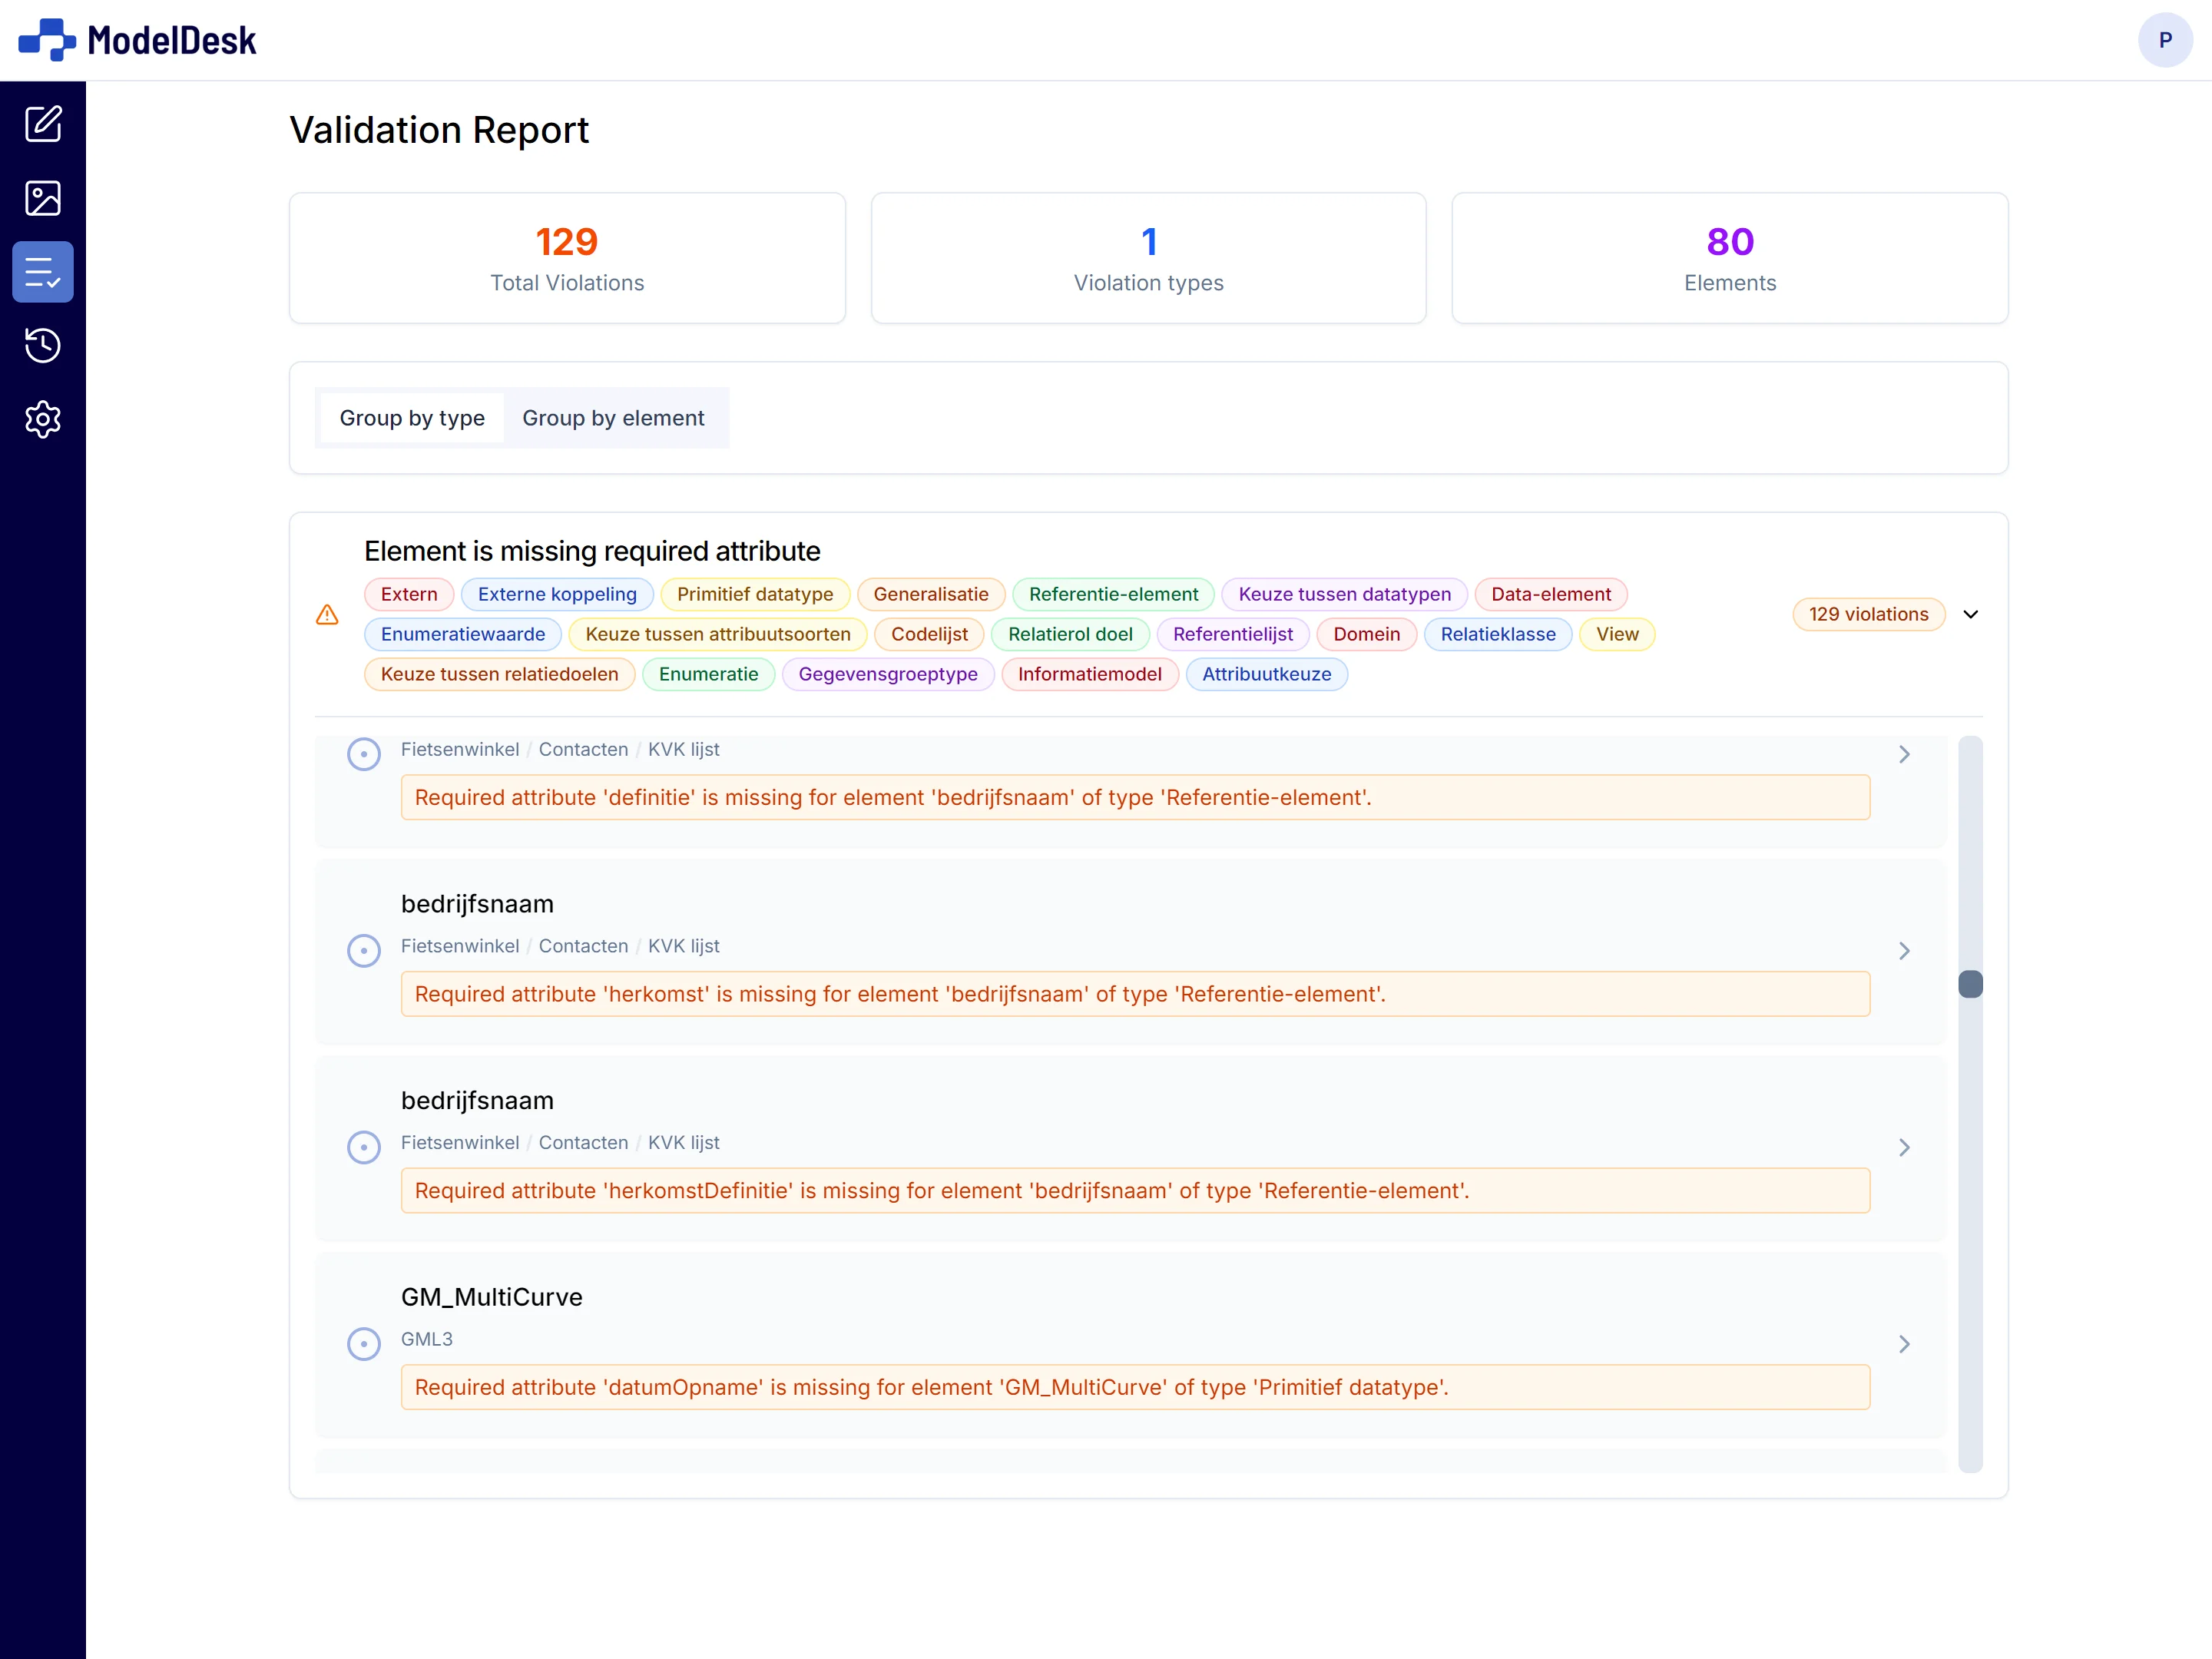Open settings with the gear icon

43,419
